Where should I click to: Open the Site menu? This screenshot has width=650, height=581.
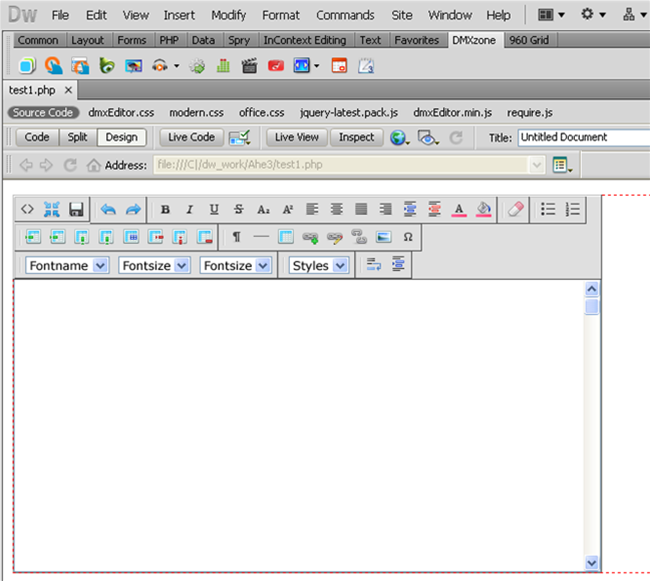coord(402,15)
